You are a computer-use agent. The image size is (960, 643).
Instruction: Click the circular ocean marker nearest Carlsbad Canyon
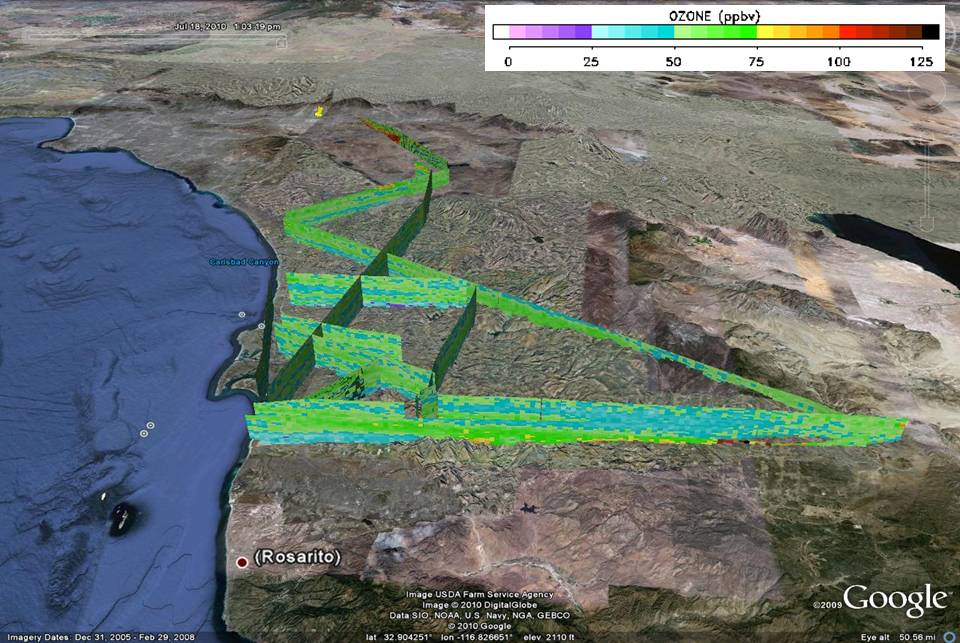[242, 315]
